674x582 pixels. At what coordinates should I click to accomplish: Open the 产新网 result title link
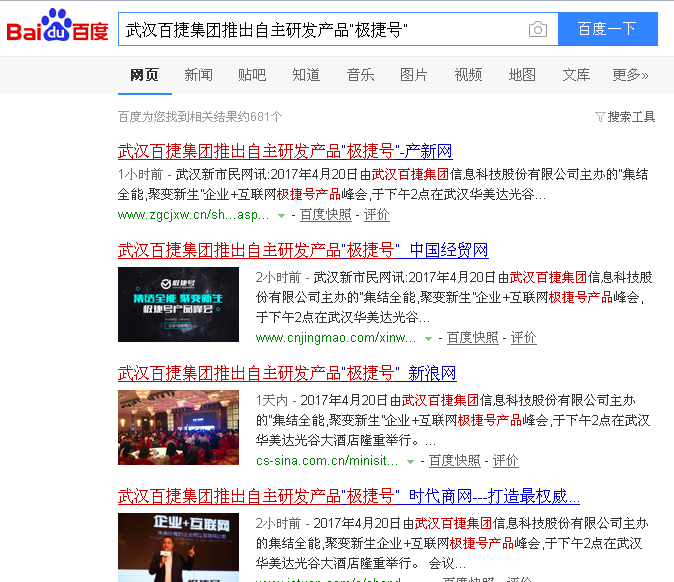pyautogui.click(x=285, y=151)
